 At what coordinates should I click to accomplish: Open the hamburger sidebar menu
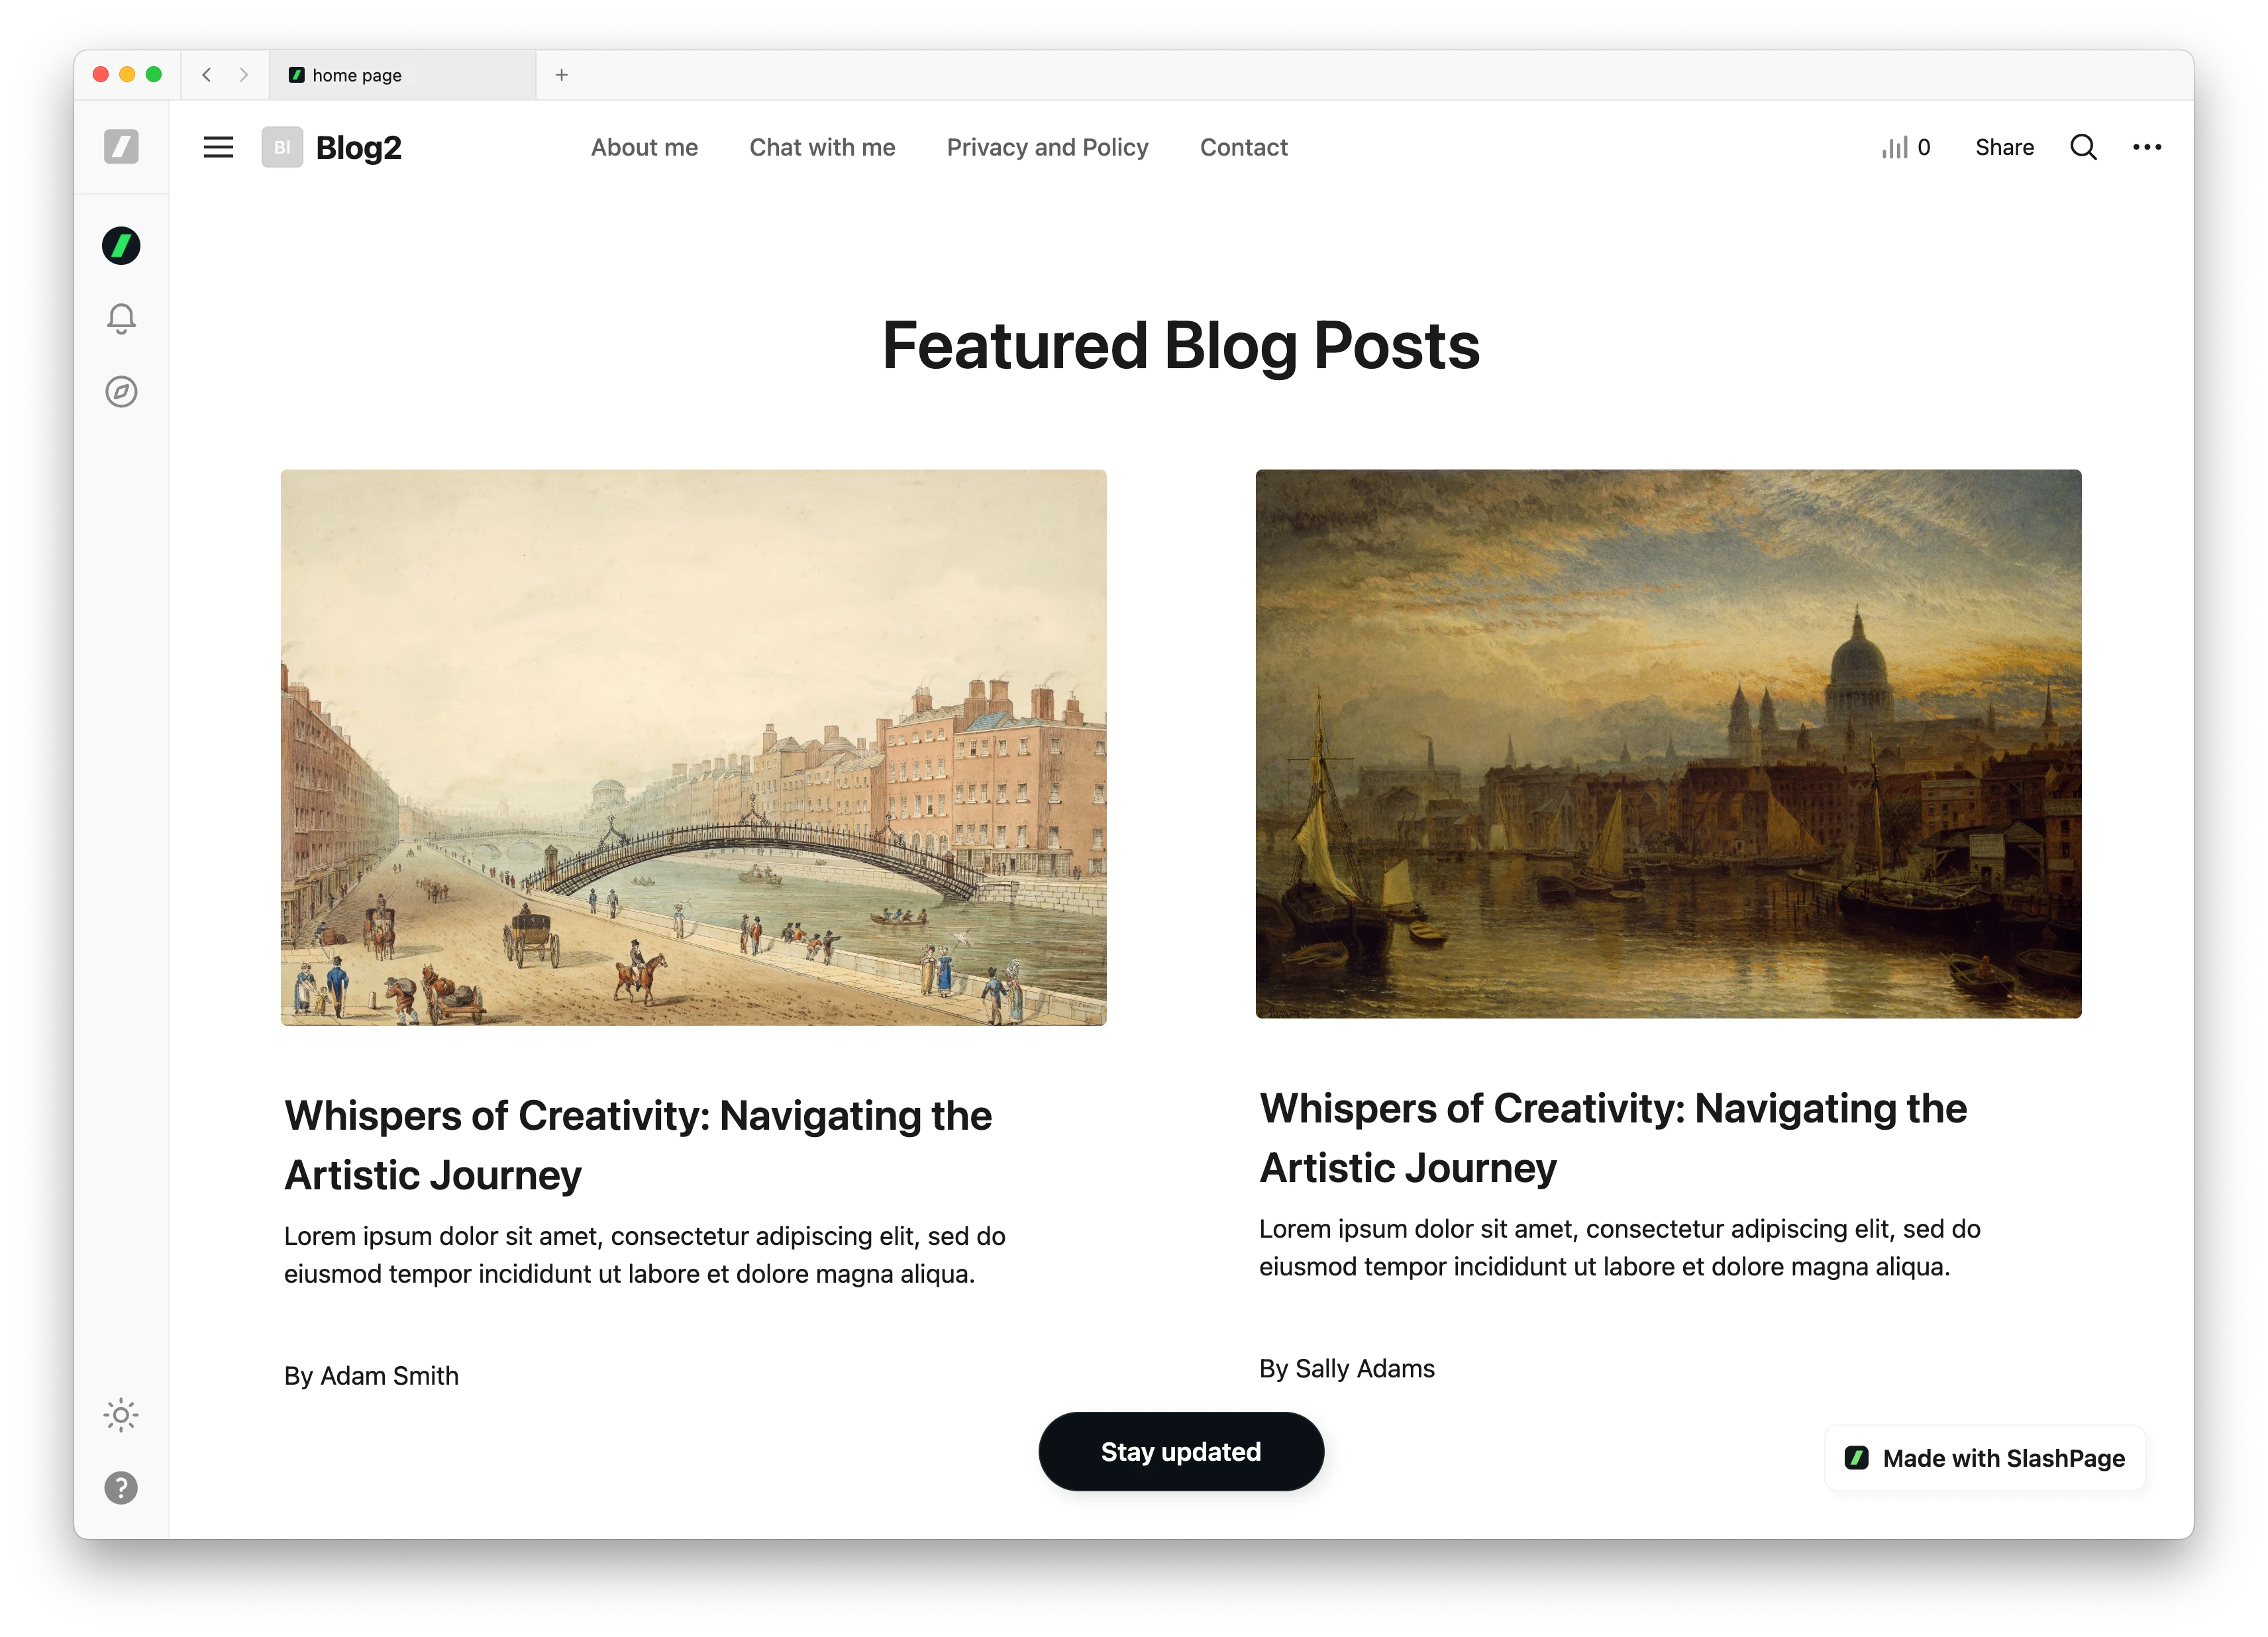point(218,147)
